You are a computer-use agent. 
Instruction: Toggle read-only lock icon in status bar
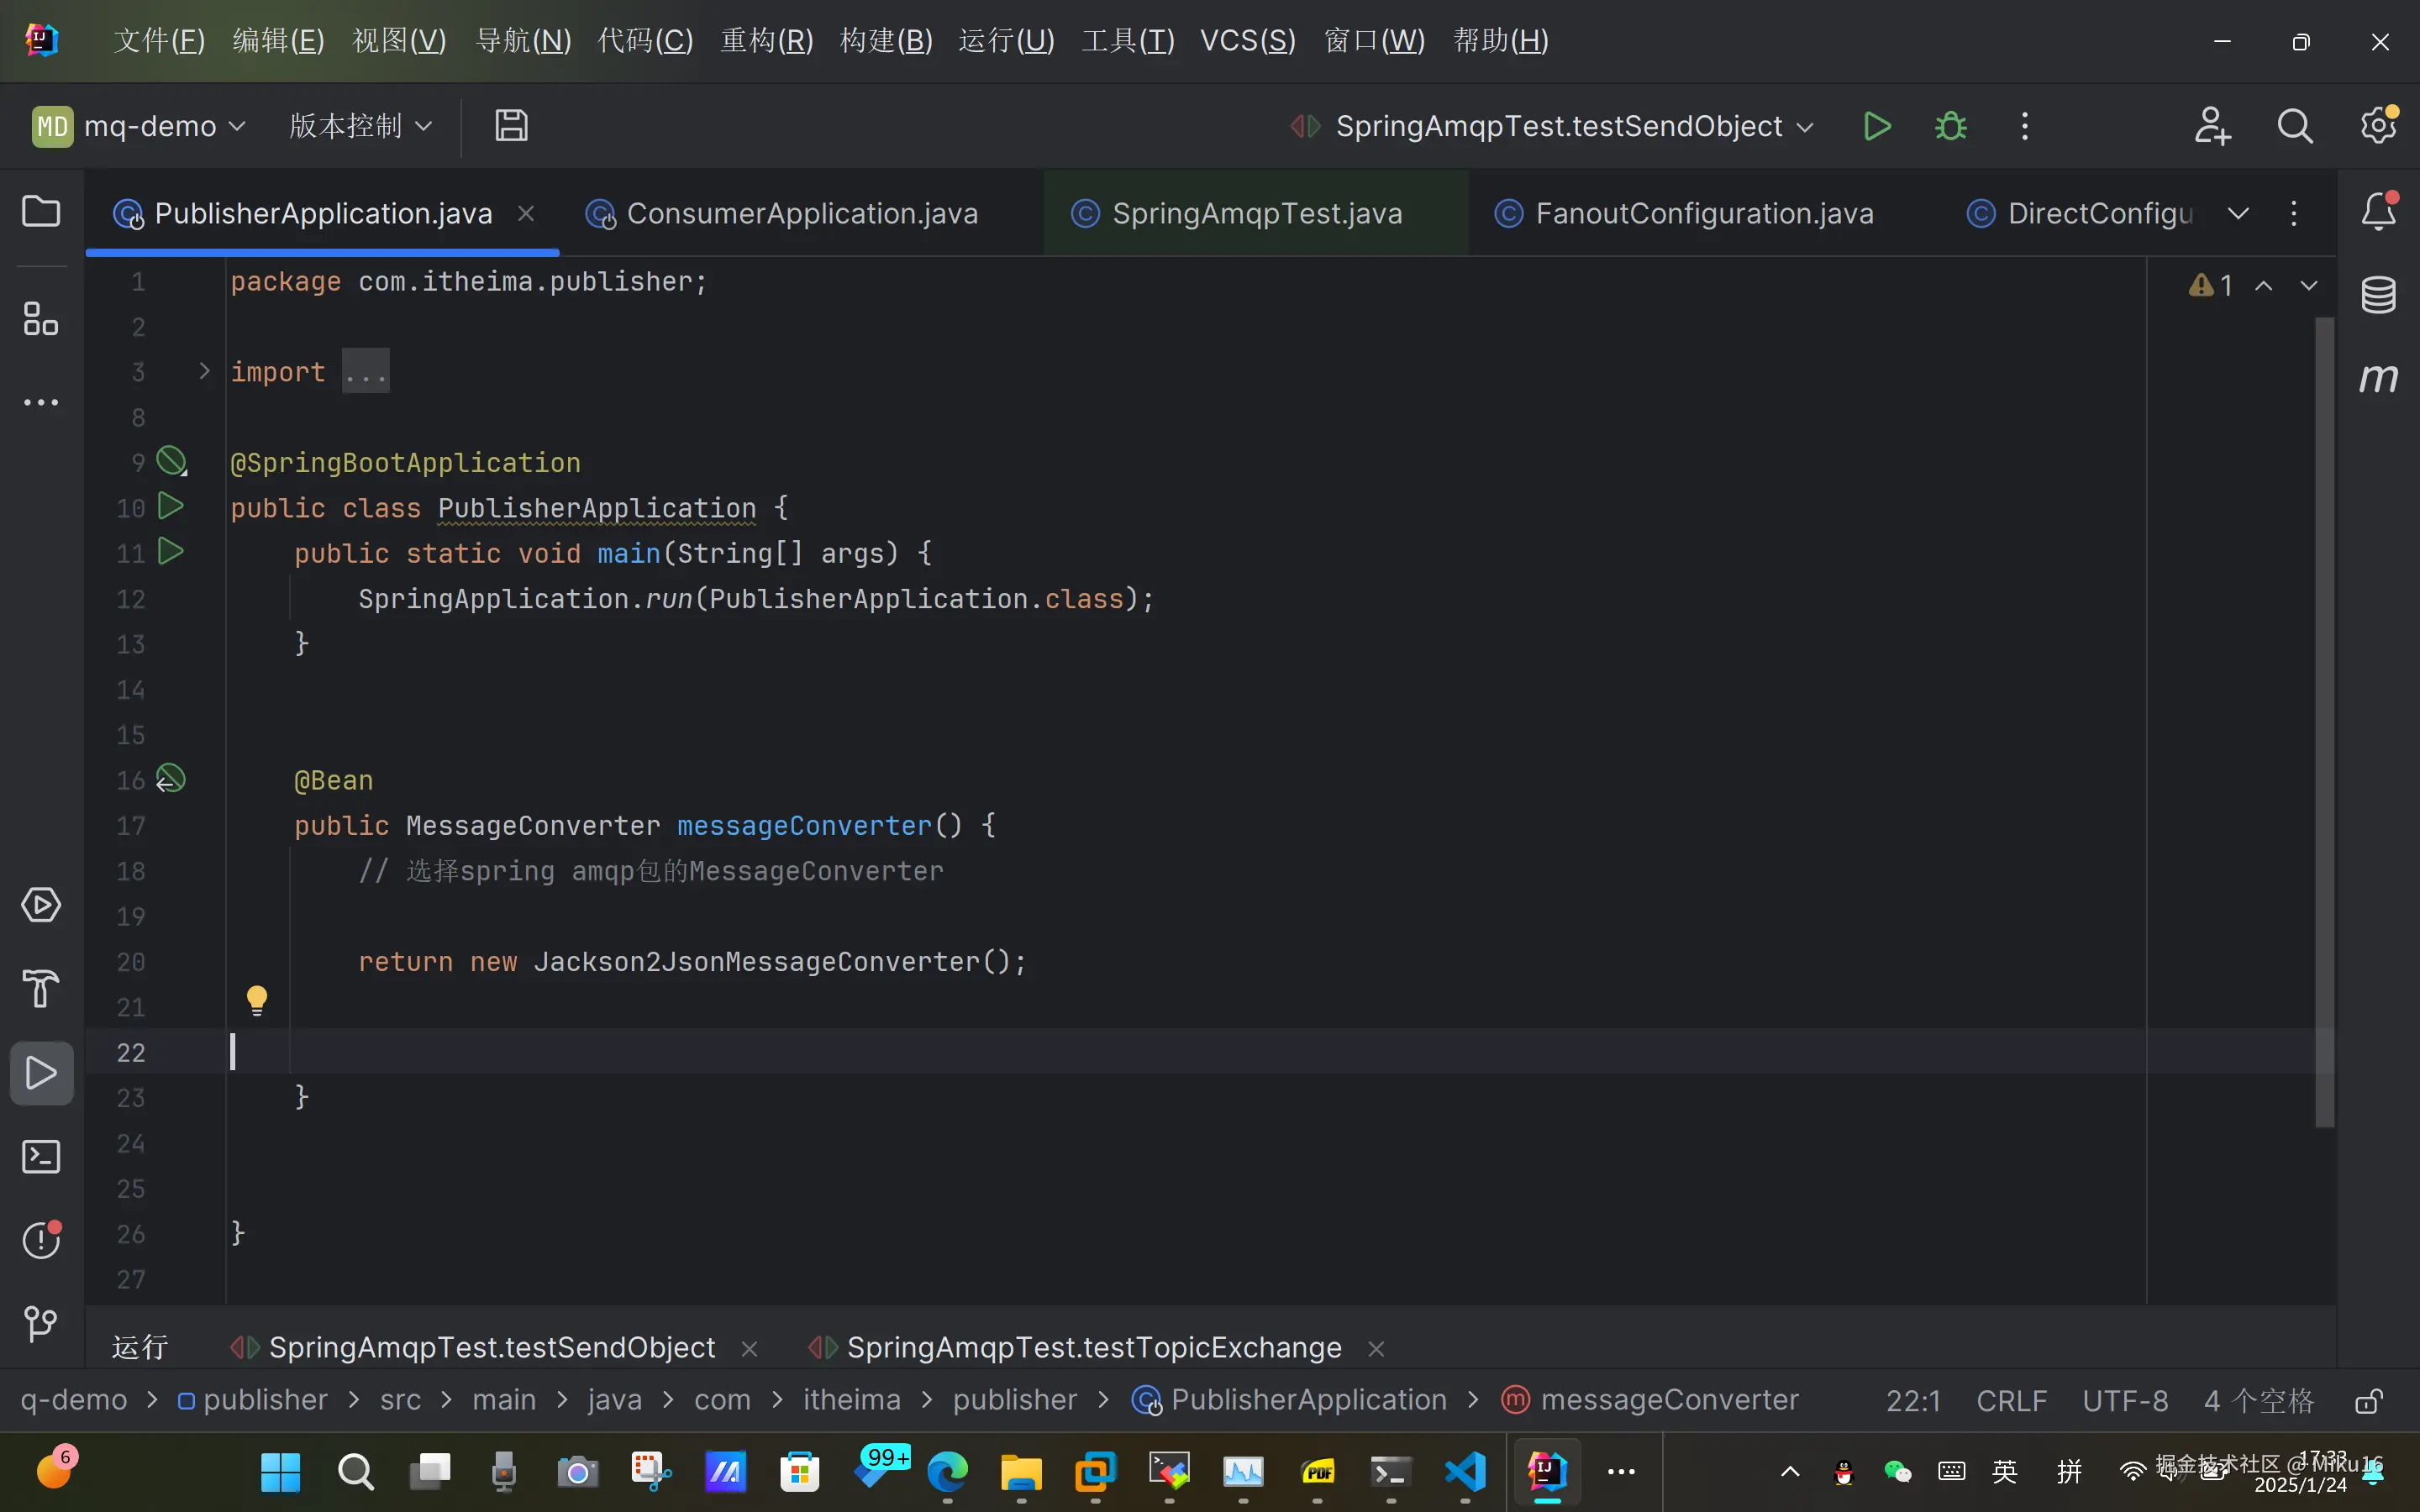[2369, 1401]
